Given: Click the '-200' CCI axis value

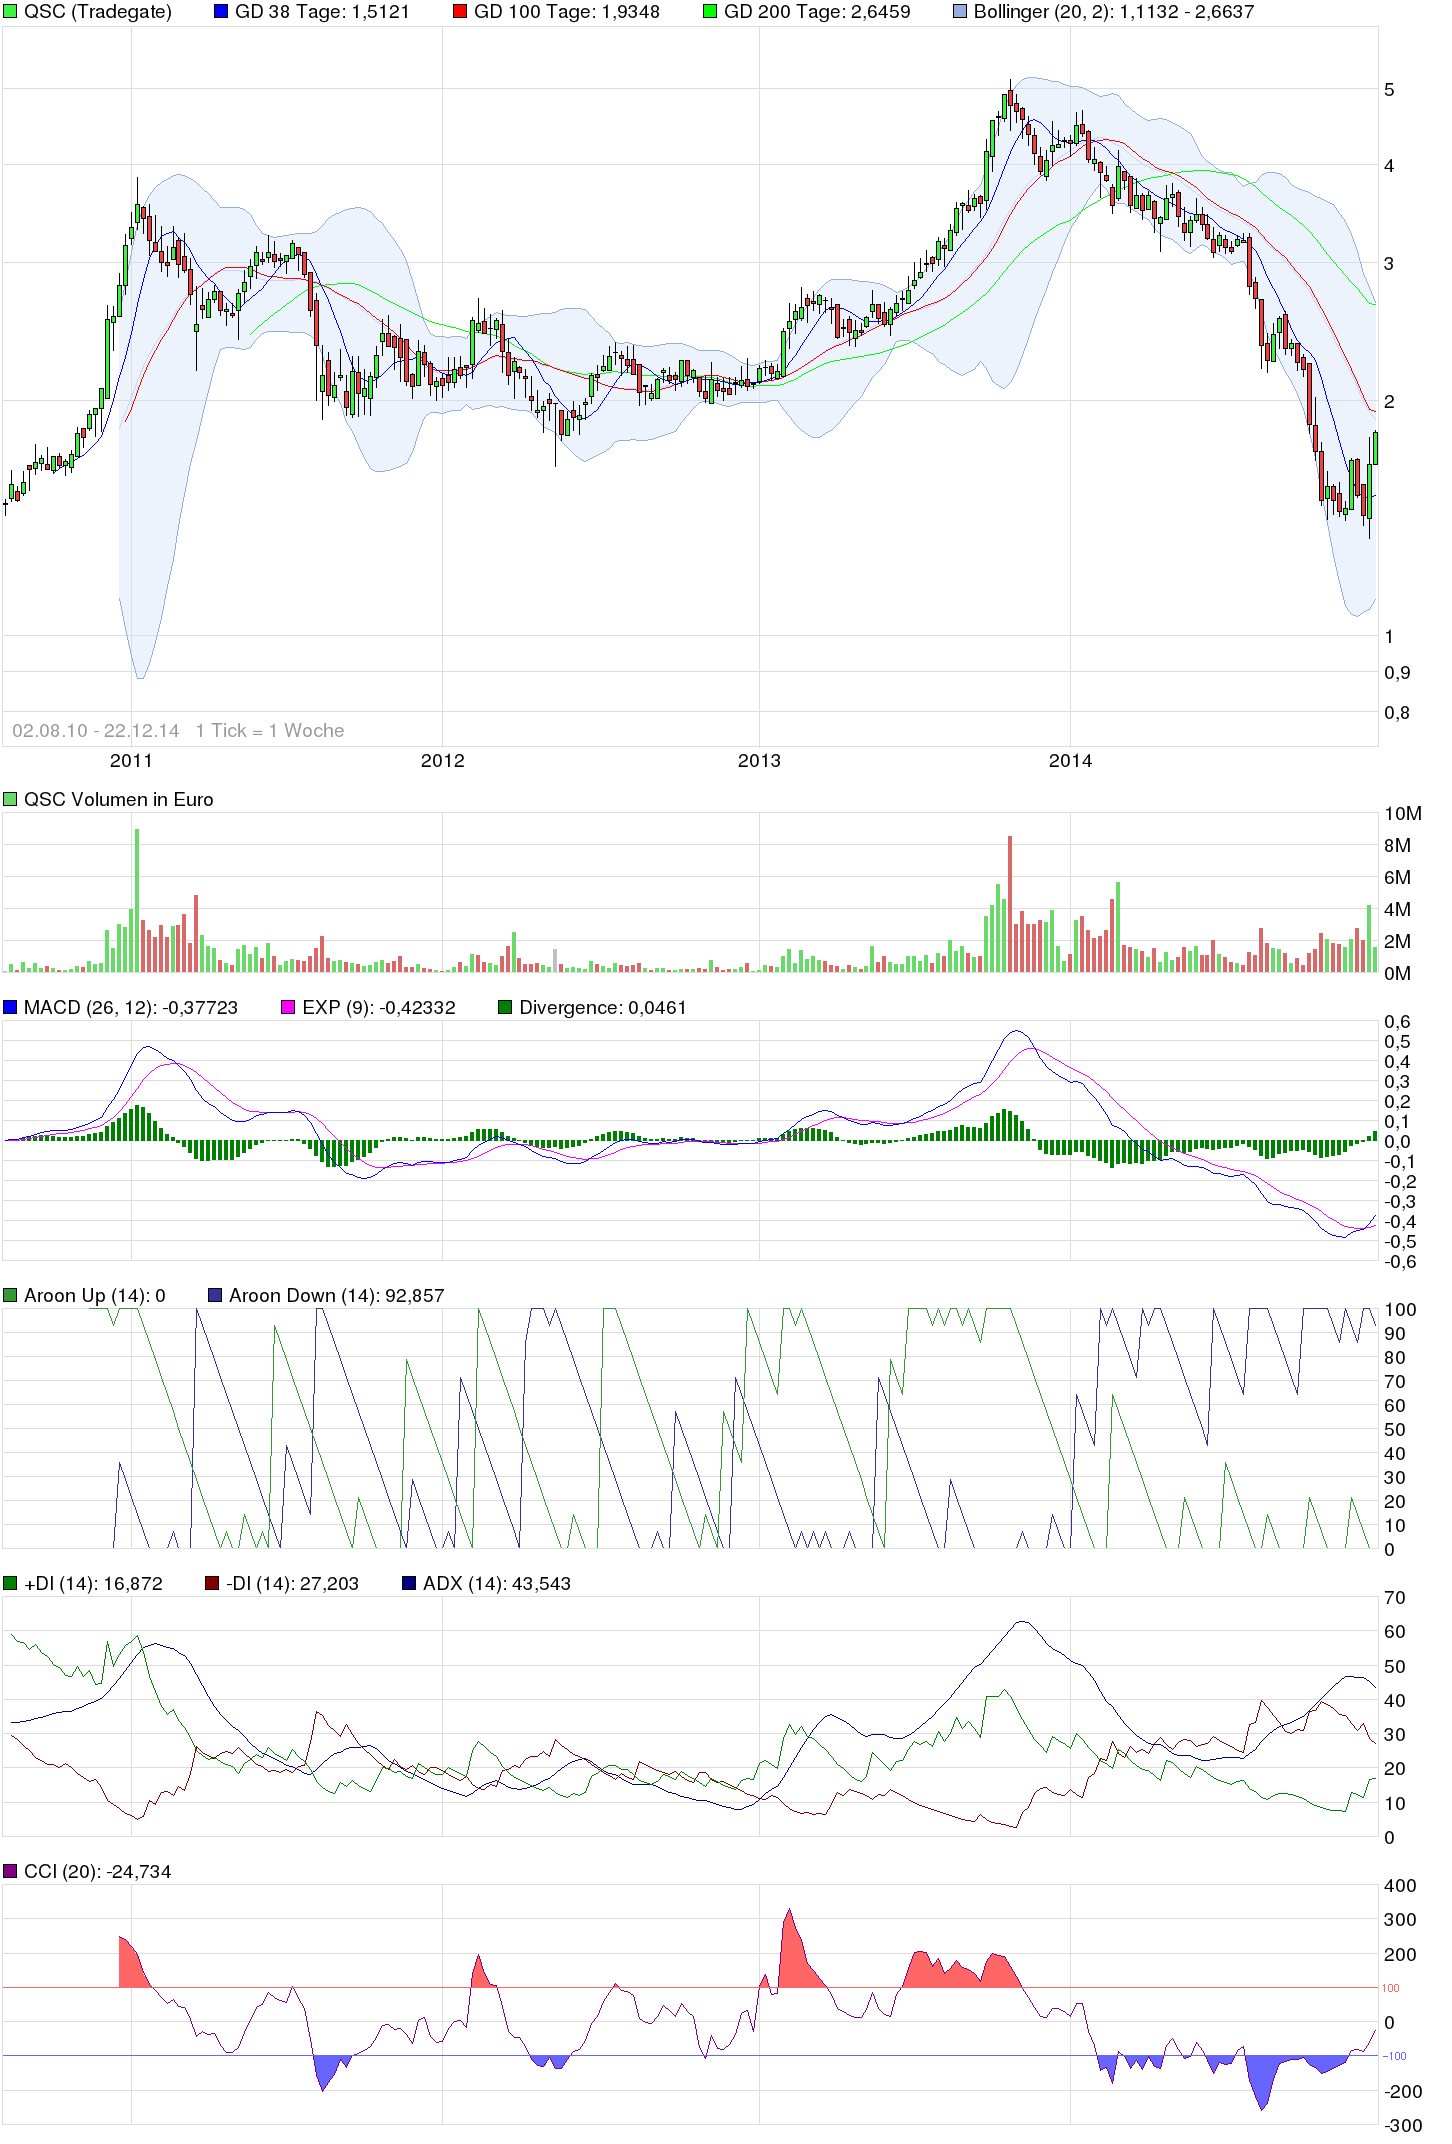Looking at the screenshot, I should click(1403, 2092).
